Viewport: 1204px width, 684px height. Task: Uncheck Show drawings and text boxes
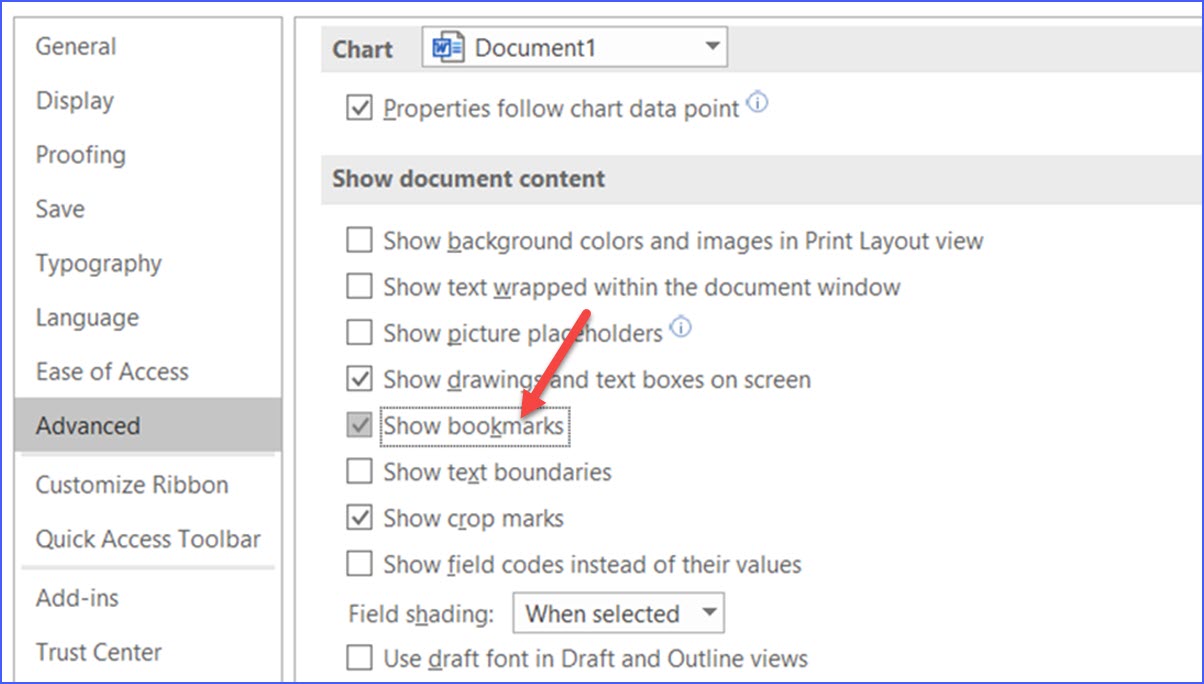(358, 379)
